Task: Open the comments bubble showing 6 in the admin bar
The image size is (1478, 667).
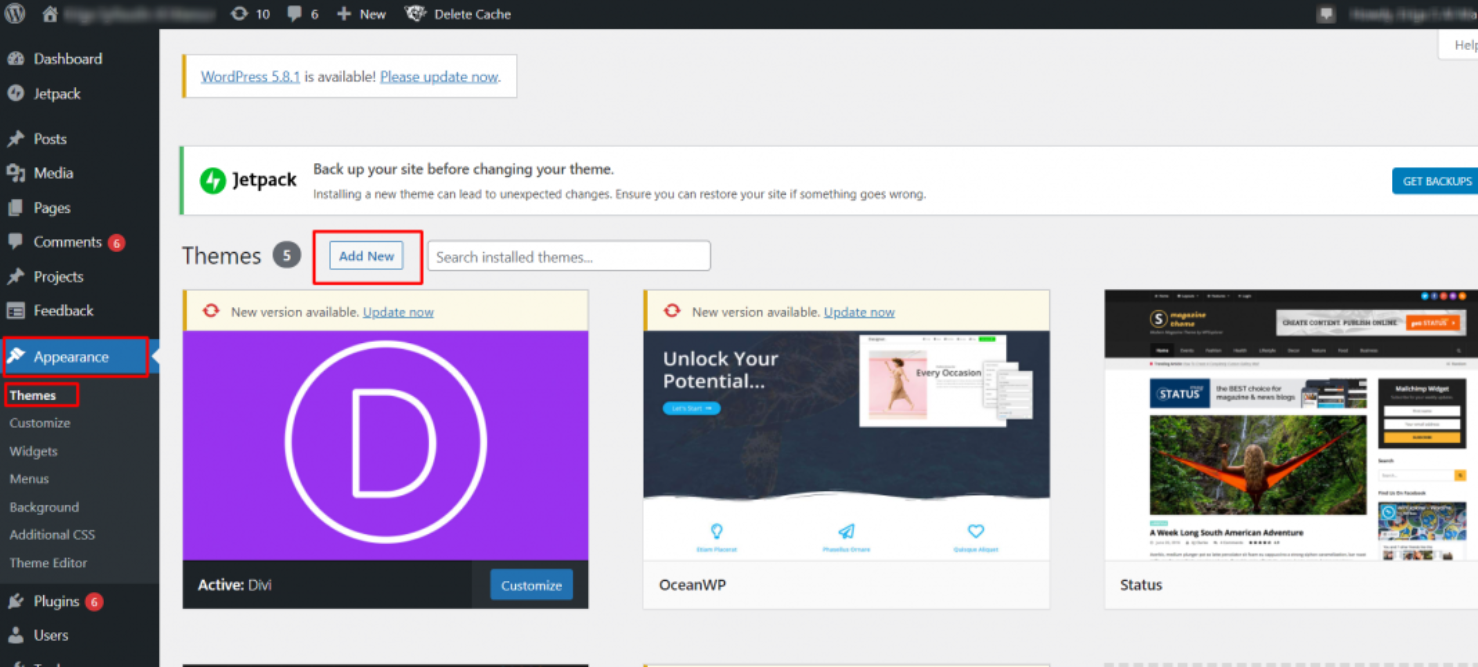Action: click(x=303, y=14)
